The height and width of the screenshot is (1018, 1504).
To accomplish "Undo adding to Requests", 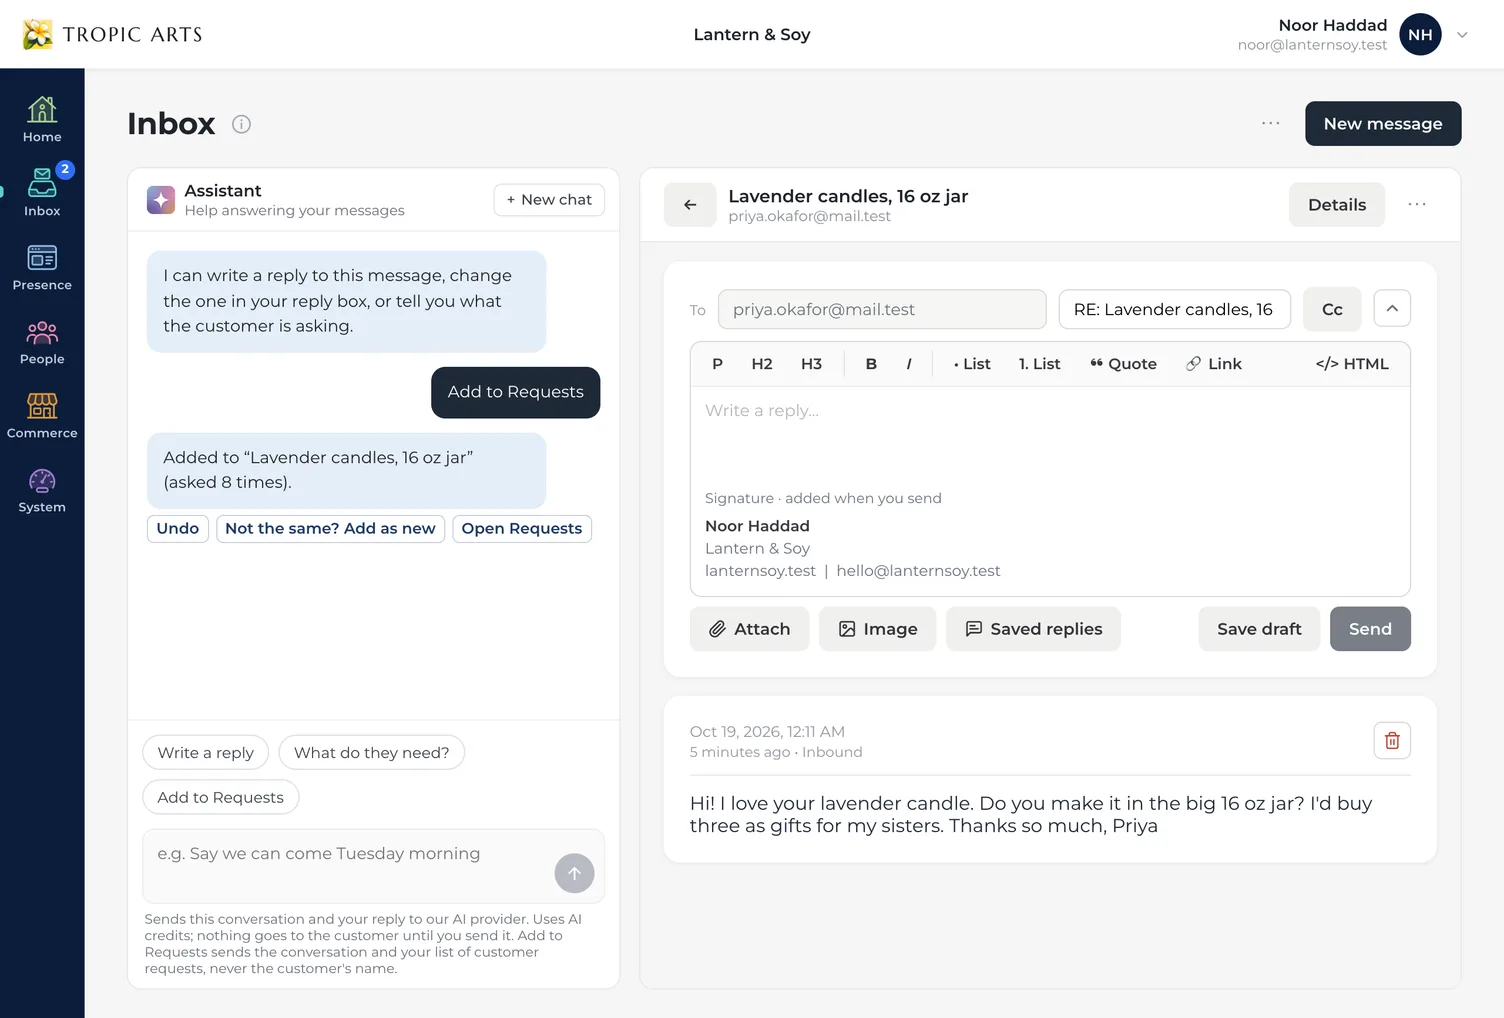I will 178,529.
